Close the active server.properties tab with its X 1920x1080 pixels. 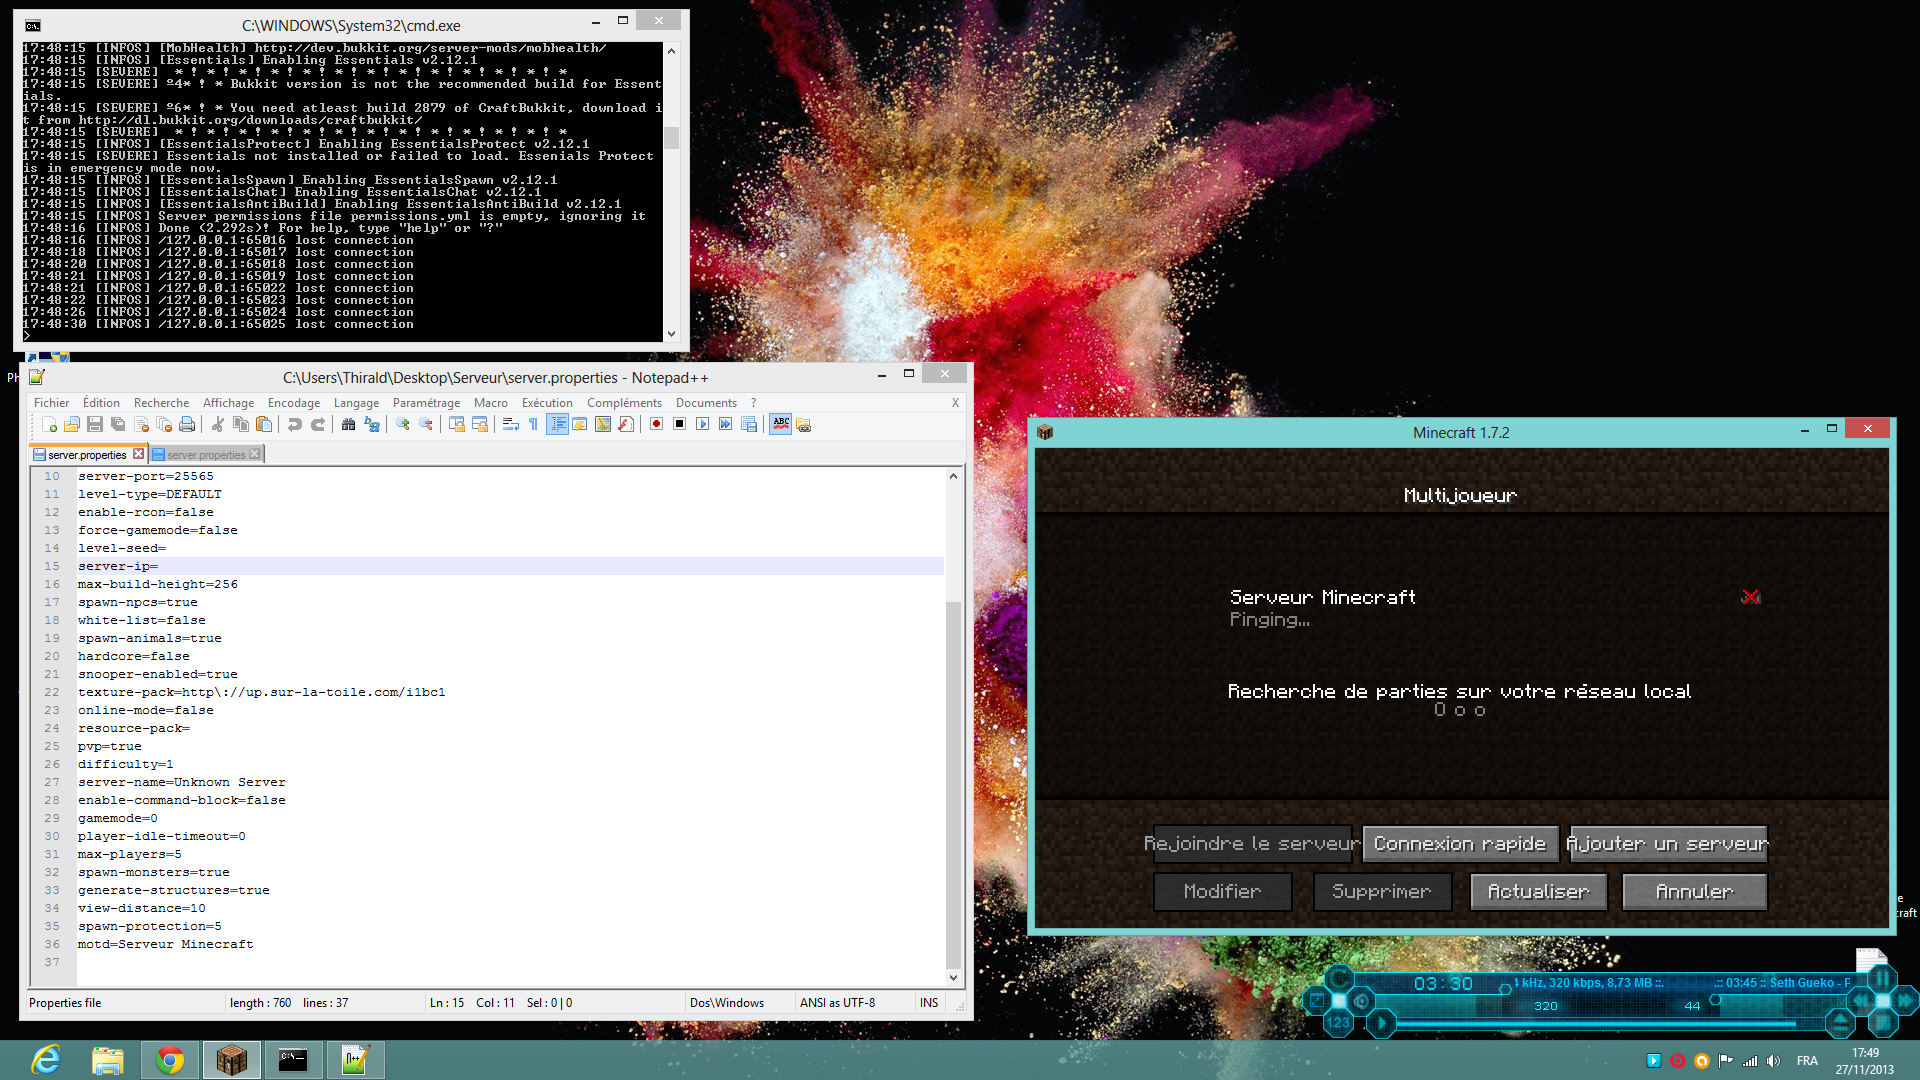[x=139, y=454]
